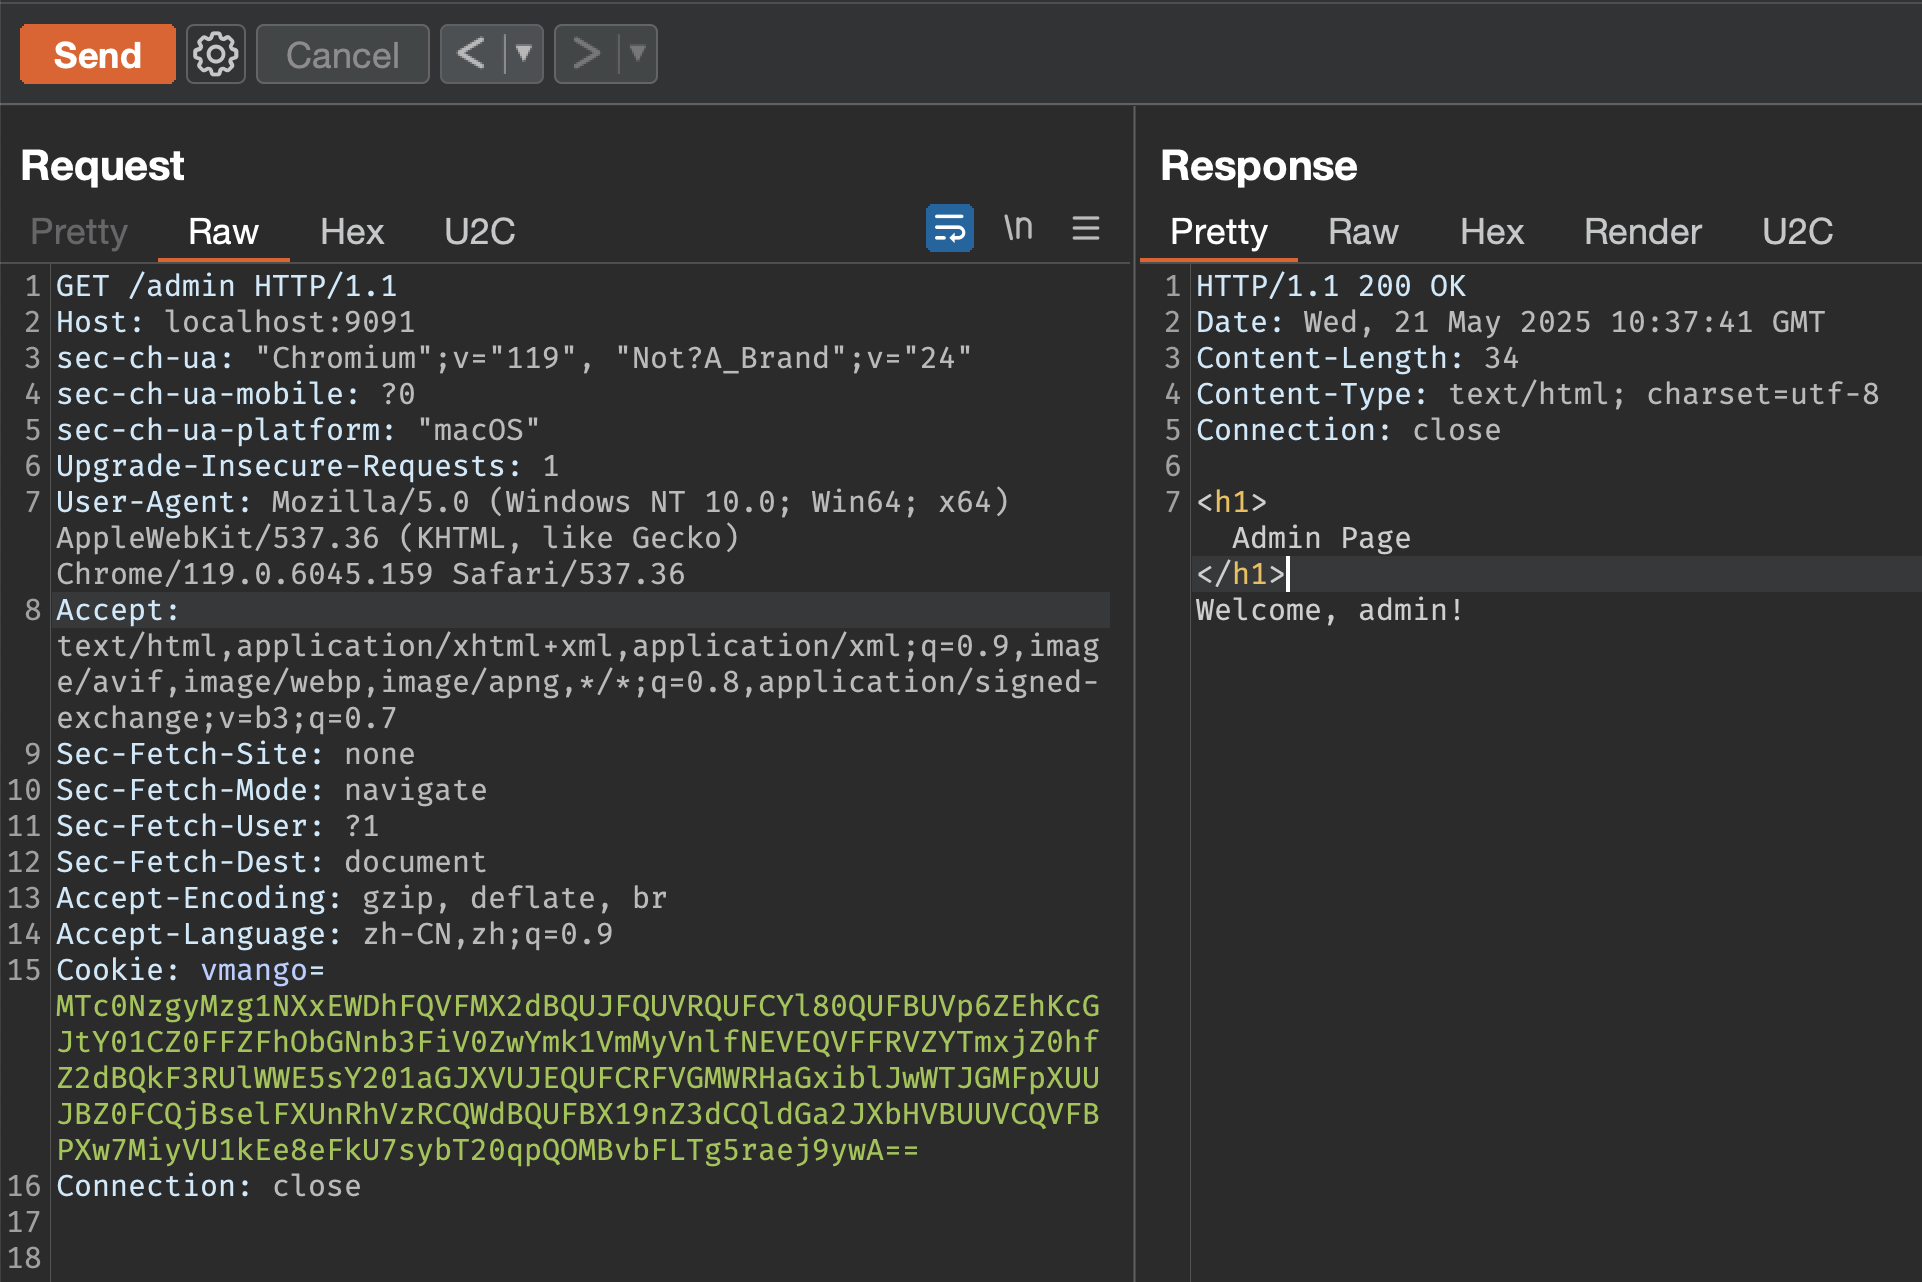
Task: Open the Response U2C tab
Action: [x=1797, y=232]
